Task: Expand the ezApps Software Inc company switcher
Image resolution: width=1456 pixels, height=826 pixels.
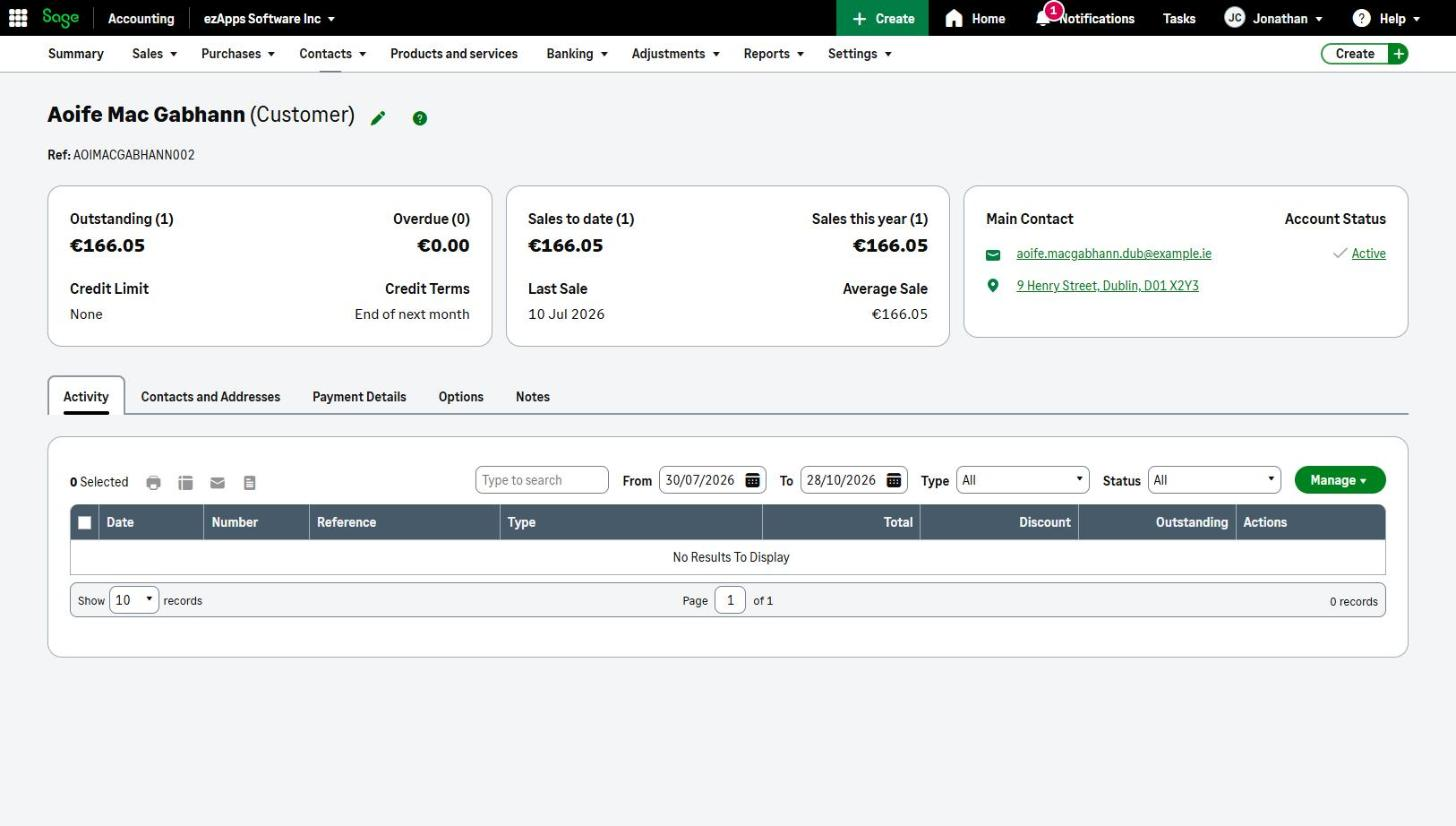Action: pos(269,18)
